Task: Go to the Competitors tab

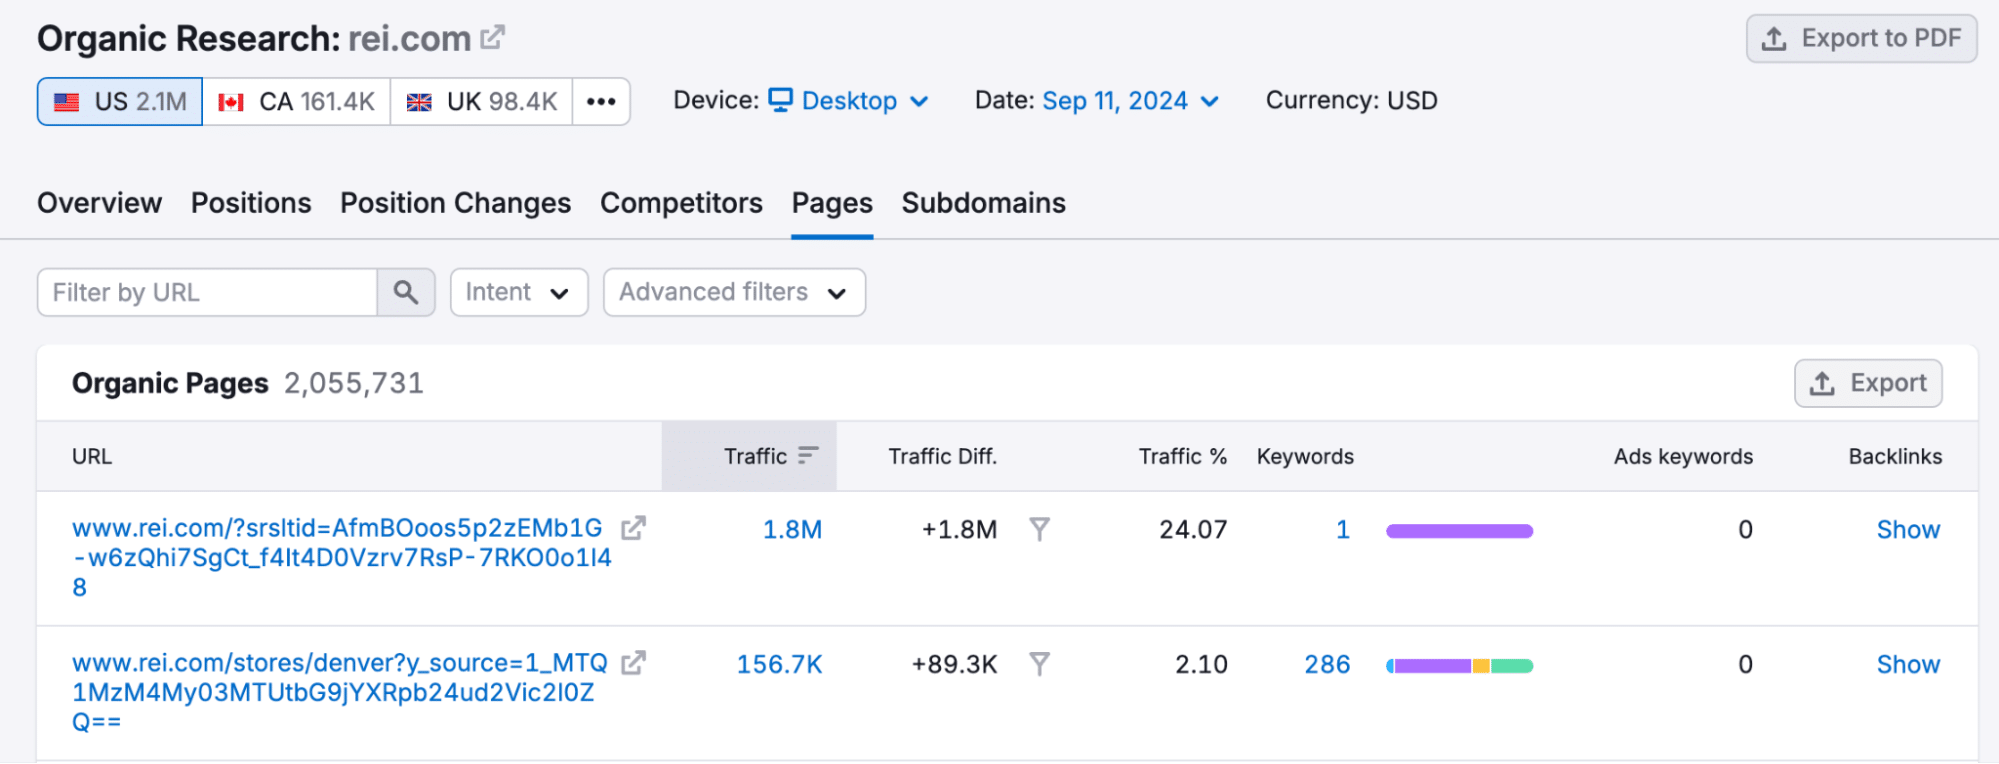Action: click(x=681, y=203)
